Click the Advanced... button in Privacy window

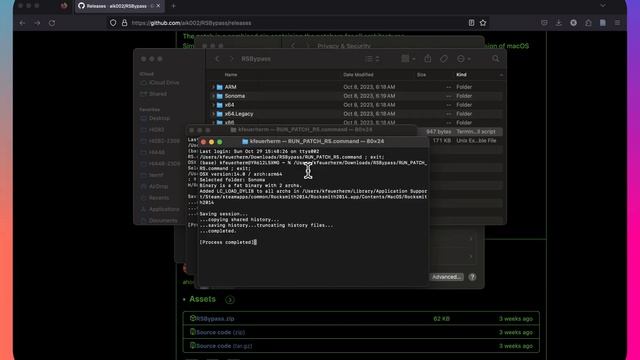[447, 277]
